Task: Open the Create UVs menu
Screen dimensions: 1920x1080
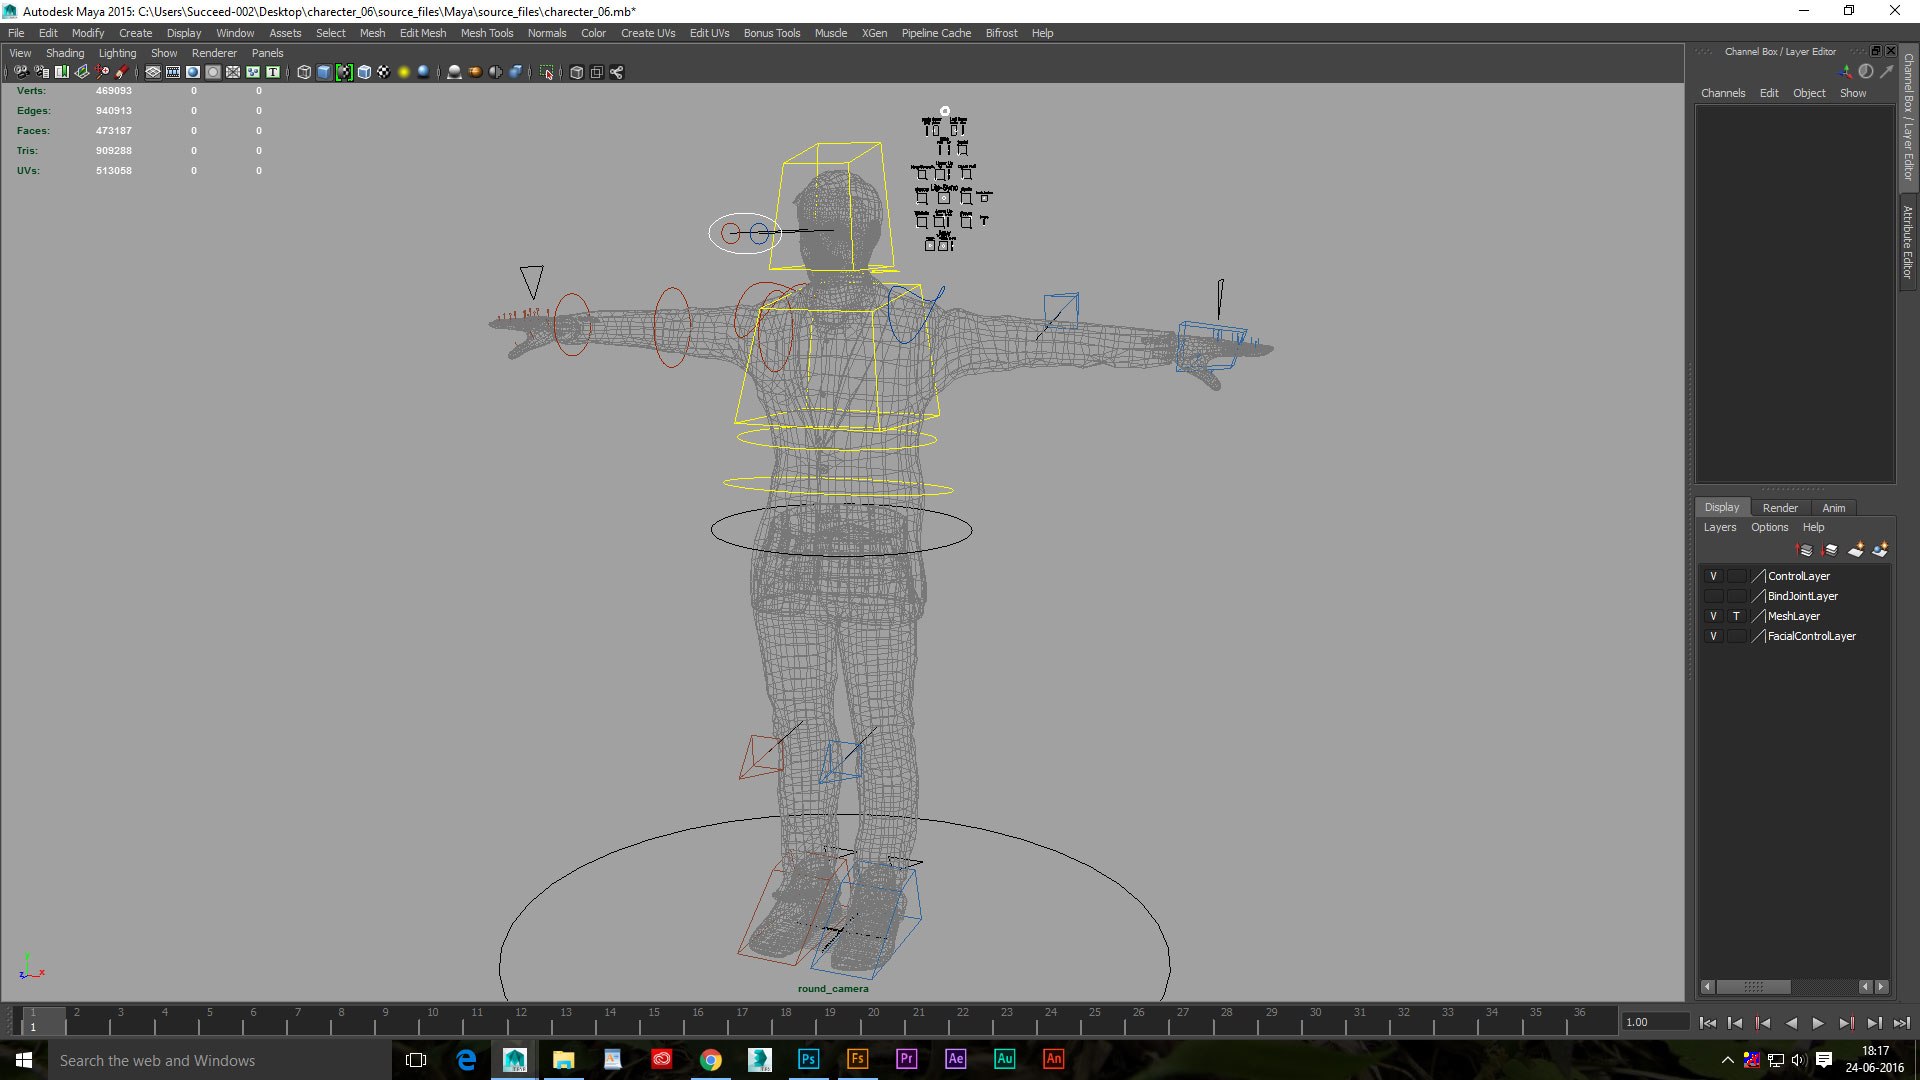Action: pyautogui.click(x=648, y=33)
